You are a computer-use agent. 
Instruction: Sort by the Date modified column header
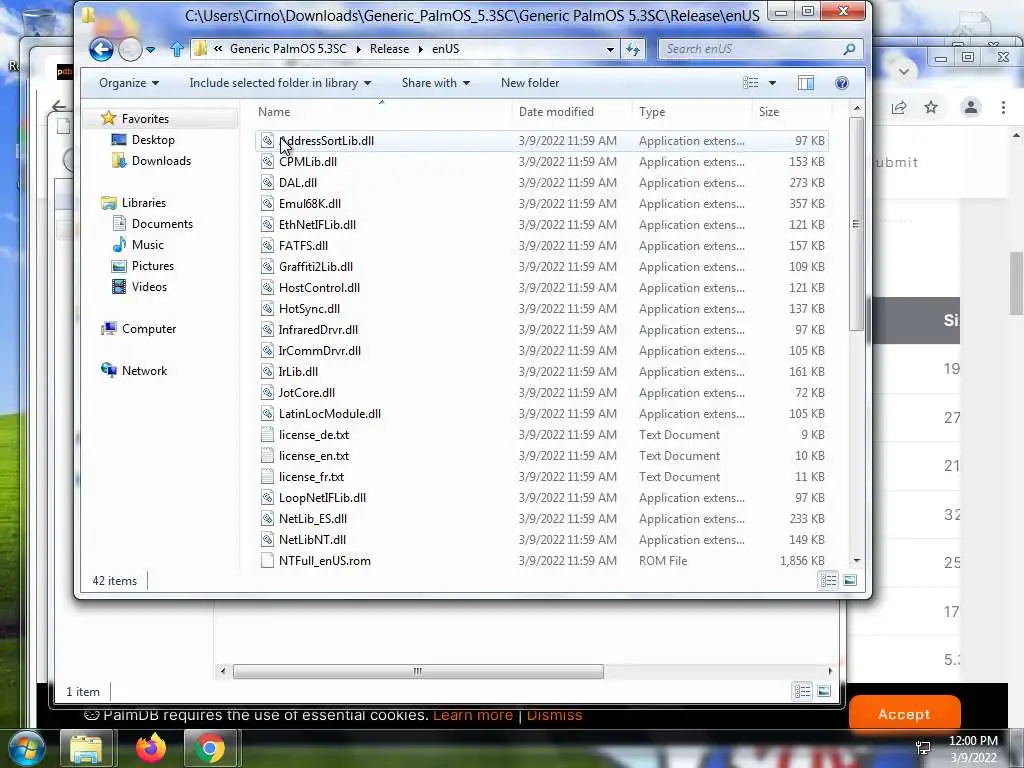(573, 112)
